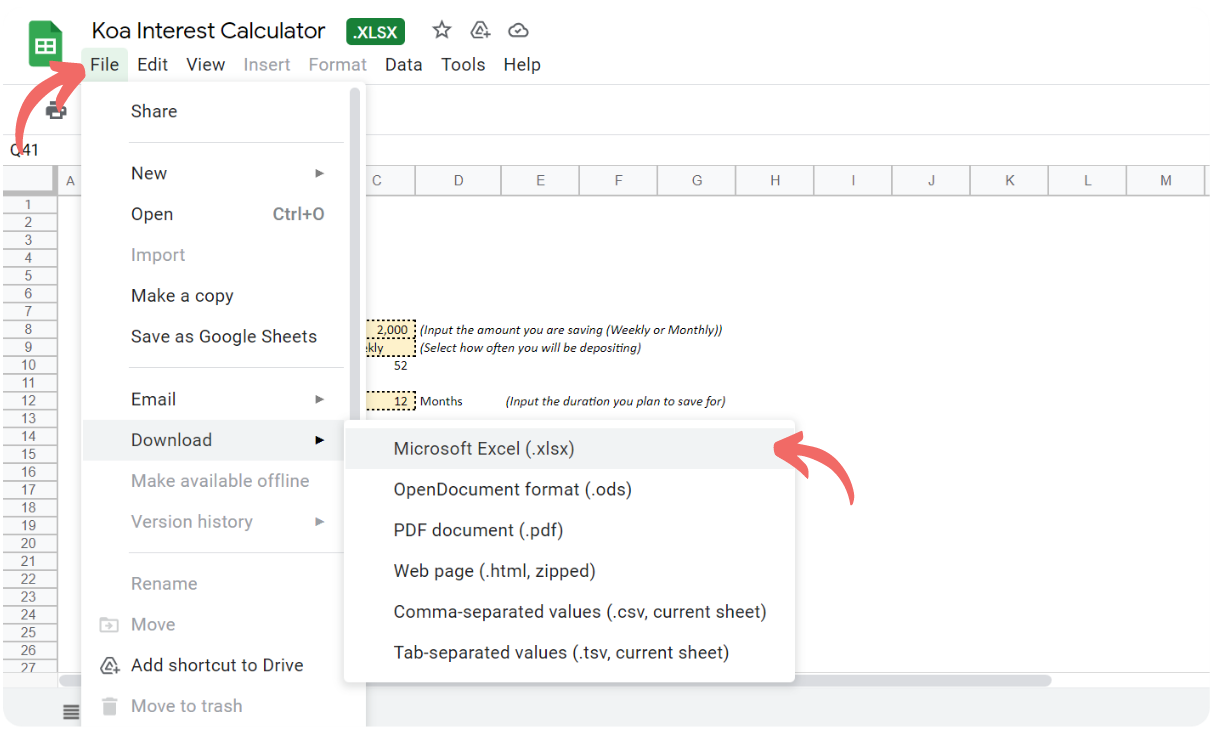Viewport: 1210px width, 732px height.
Task: Star the Koa Interest Calculator document
Action: tap(442, 30)
